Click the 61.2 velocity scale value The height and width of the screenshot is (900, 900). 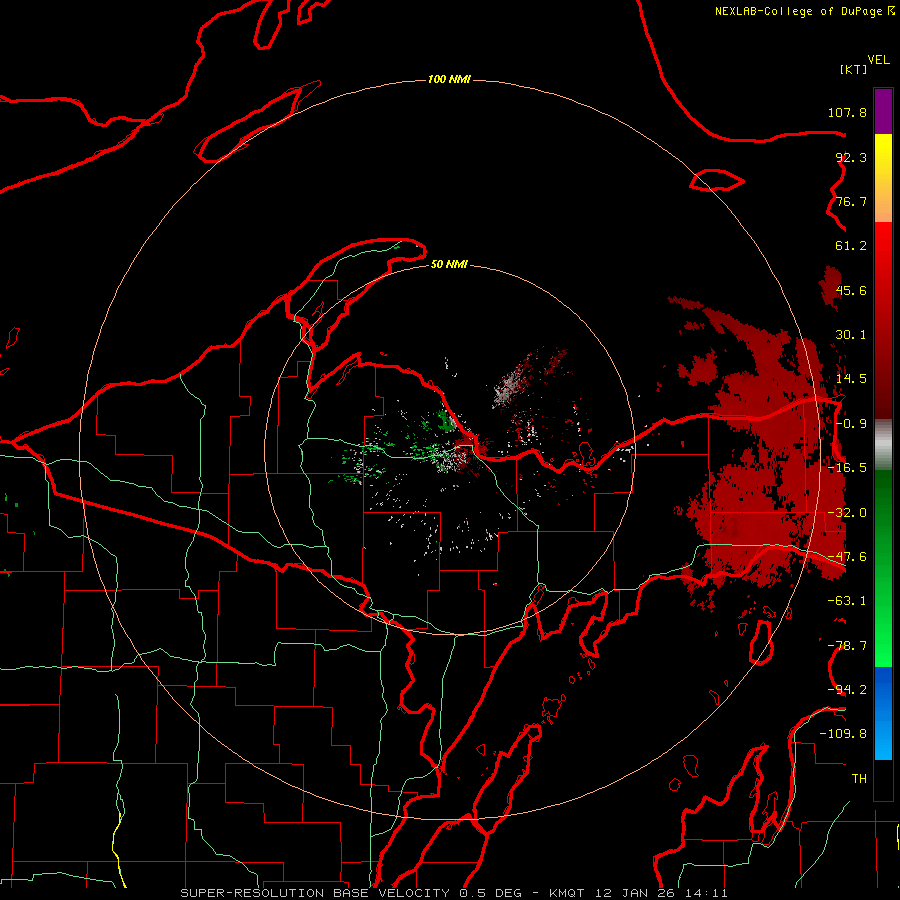click(x=851, y=246)
